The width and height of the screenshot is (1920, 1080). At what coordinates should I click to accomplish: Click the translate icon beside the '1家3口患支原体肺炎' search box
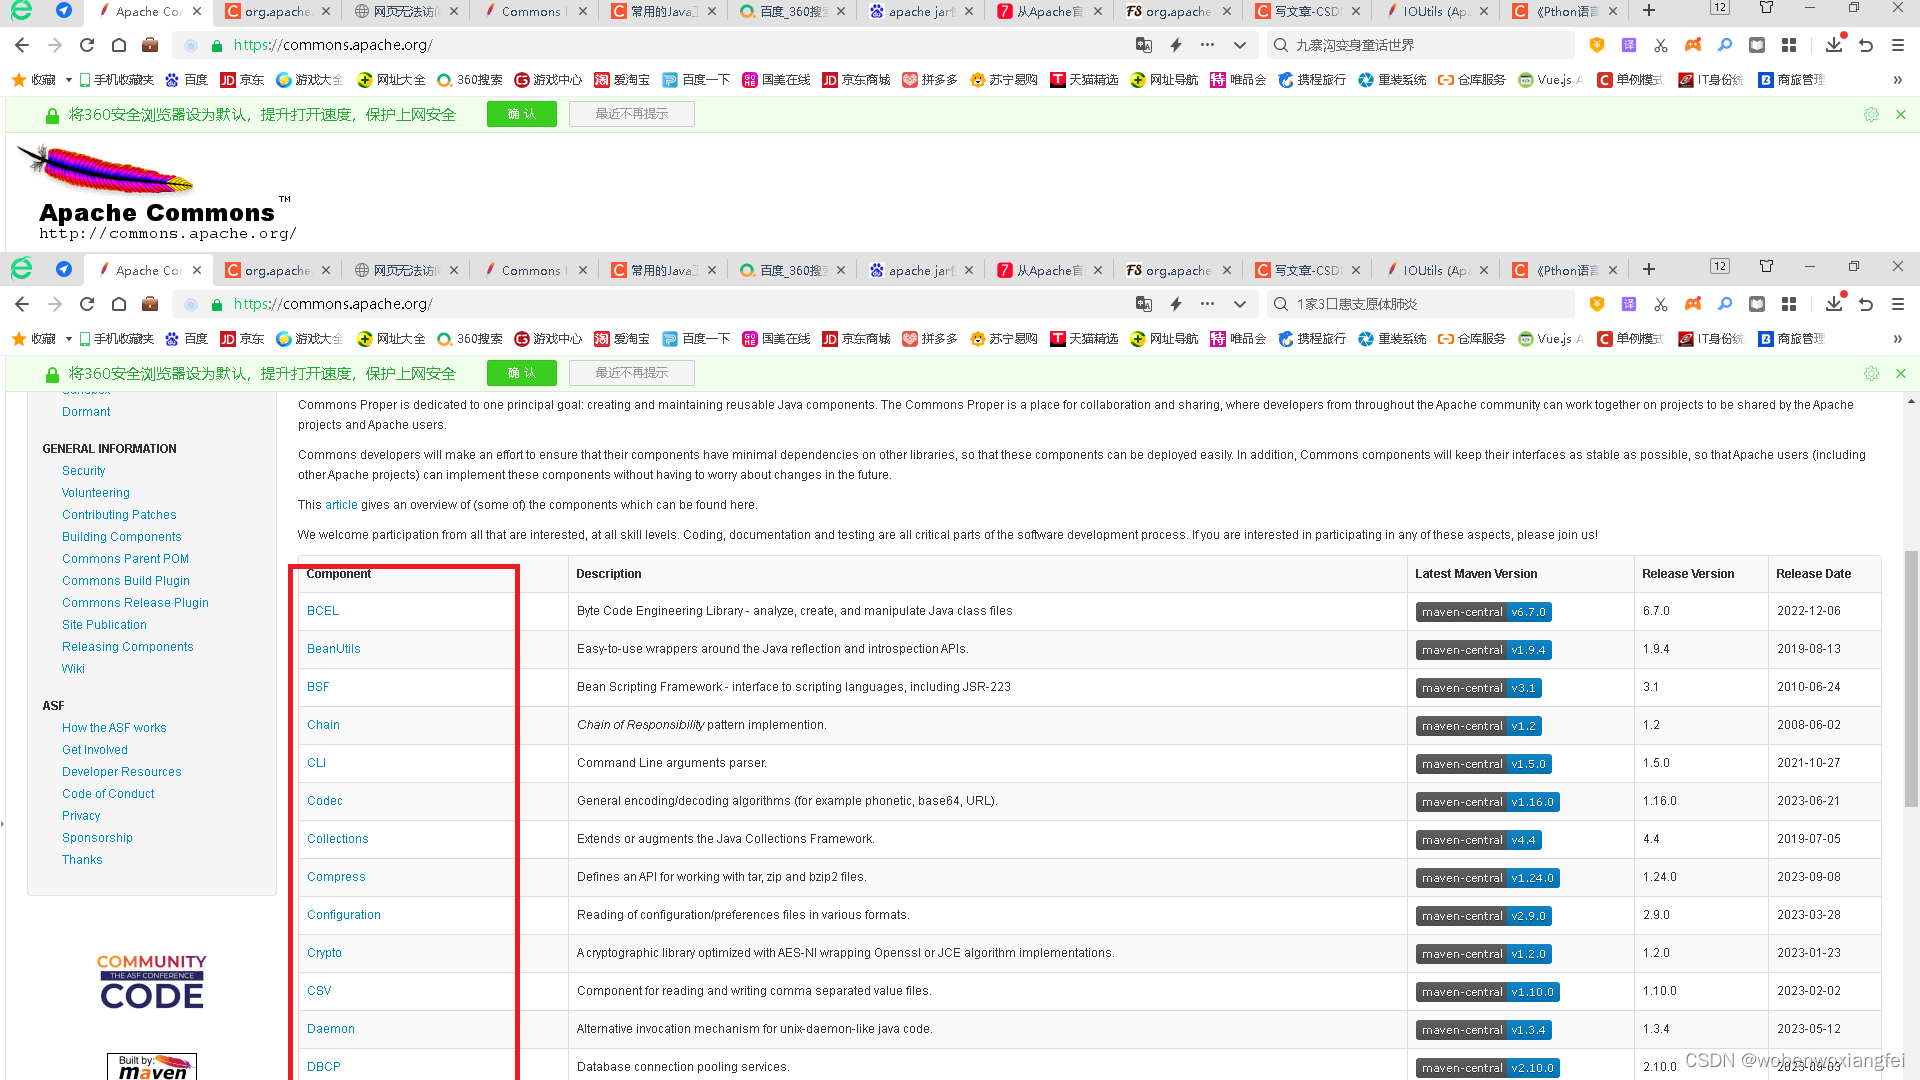(x=1144, y=304)
